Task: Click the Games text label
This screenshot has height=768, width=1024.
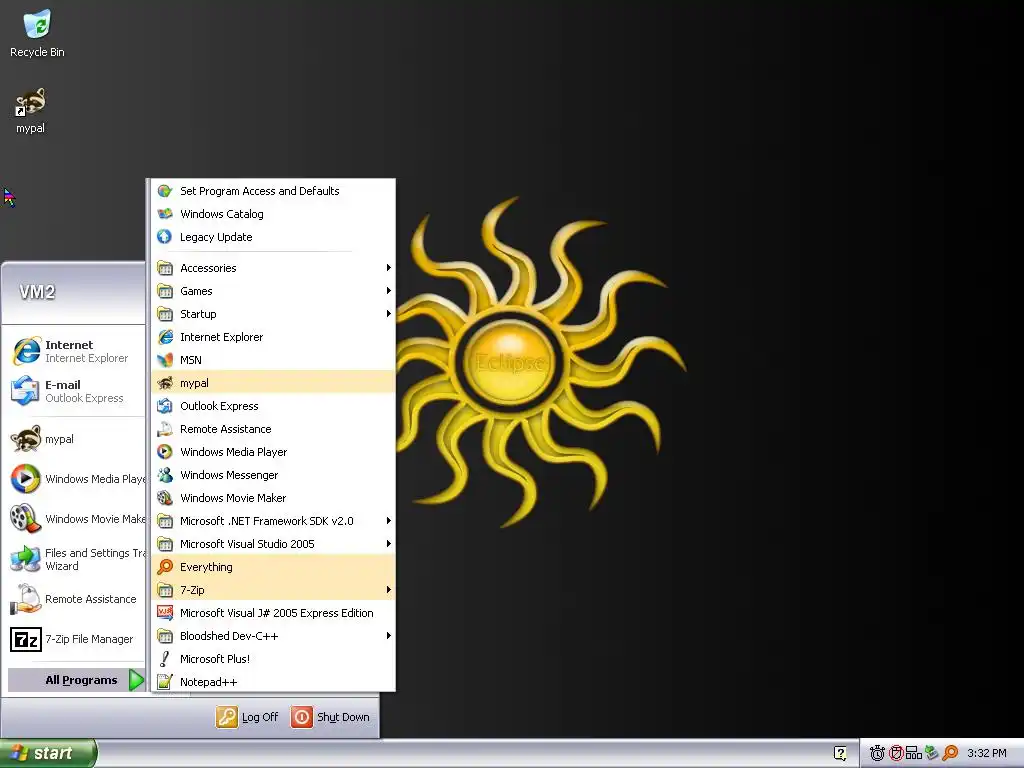Action: 196,291
